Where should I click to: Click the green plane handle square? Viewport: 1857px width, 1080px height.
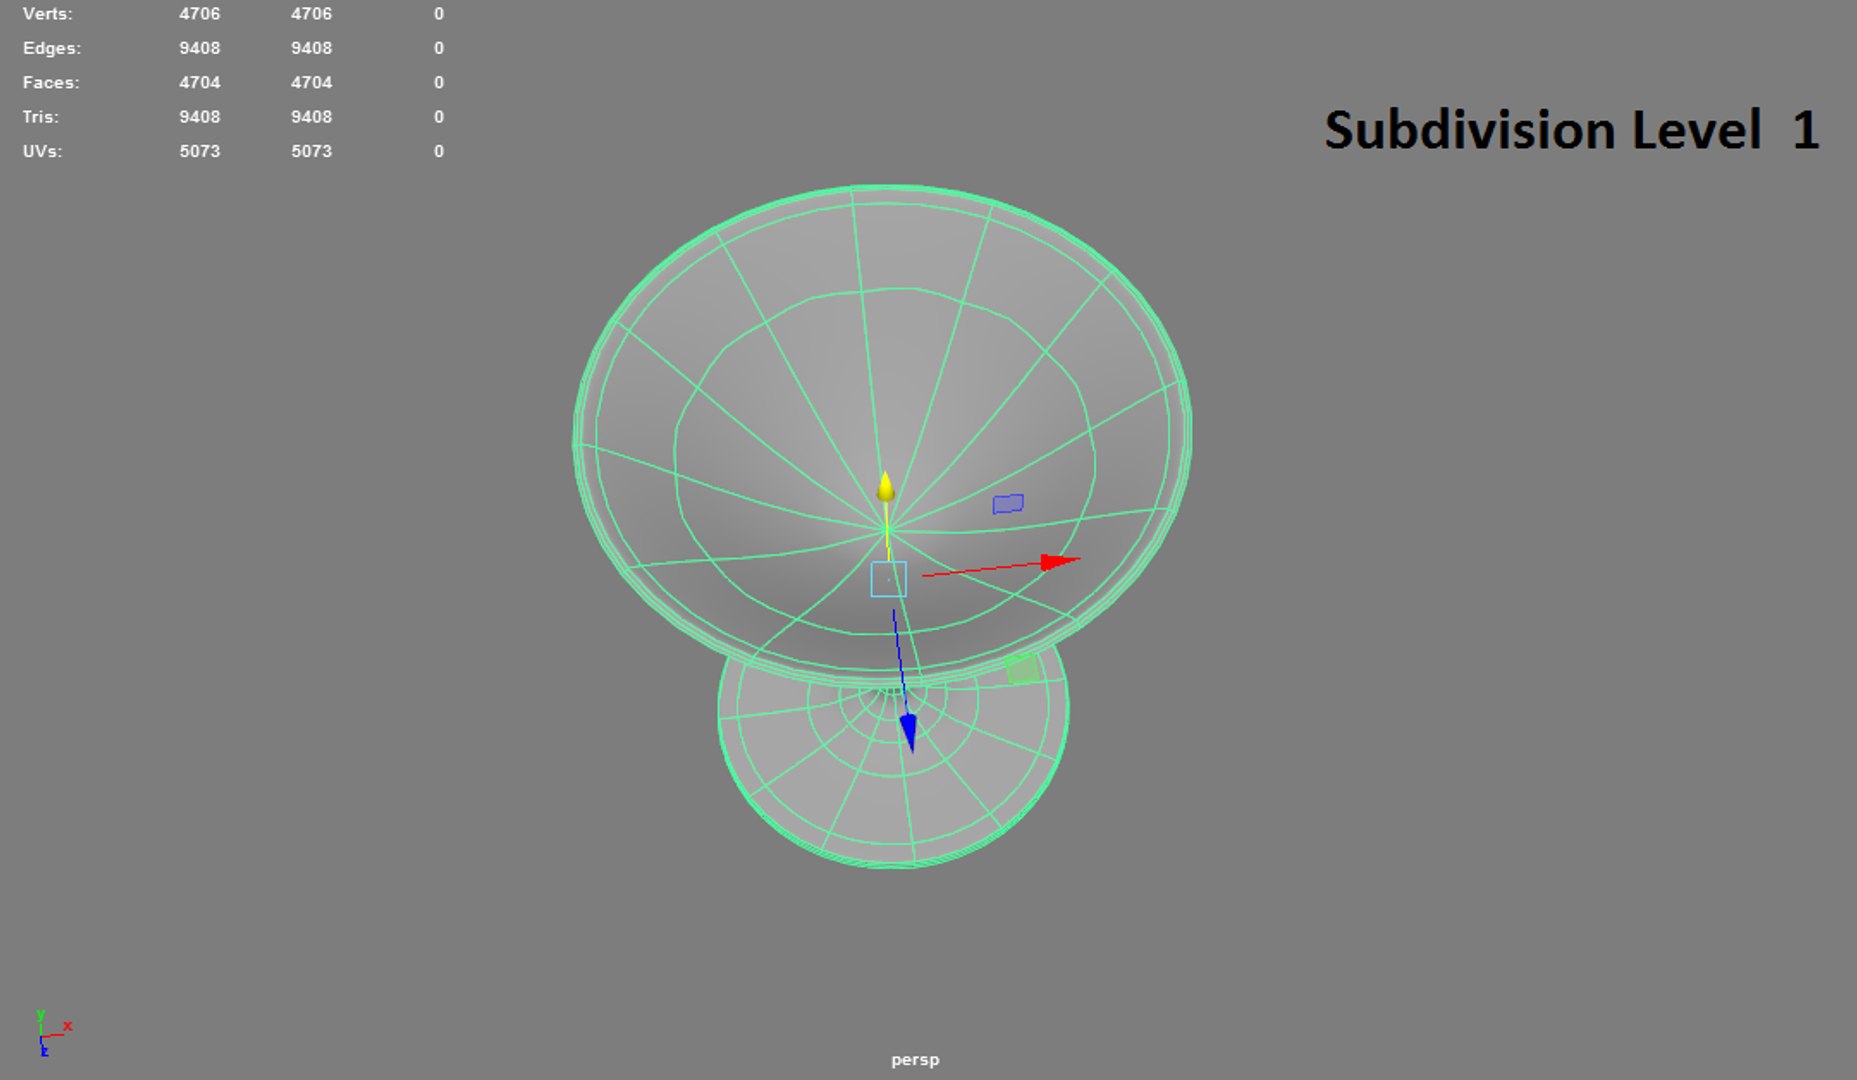tap(1022, 669)
